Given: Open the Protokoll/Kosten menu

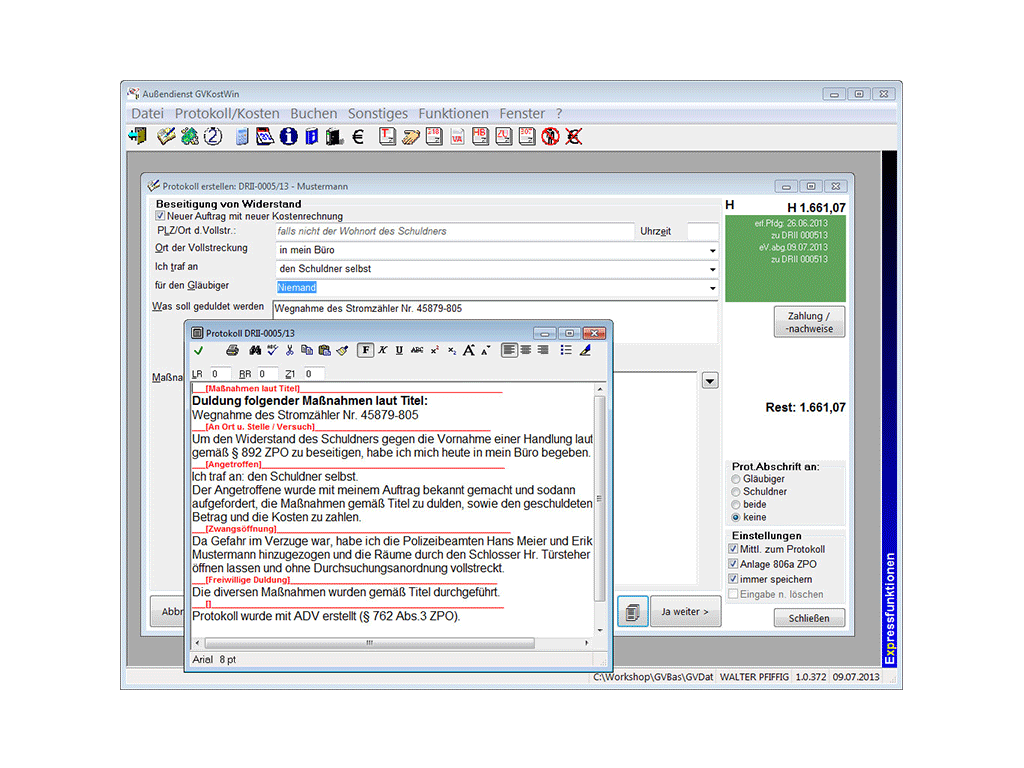Looking at the screenshot, I should (227, 114).
